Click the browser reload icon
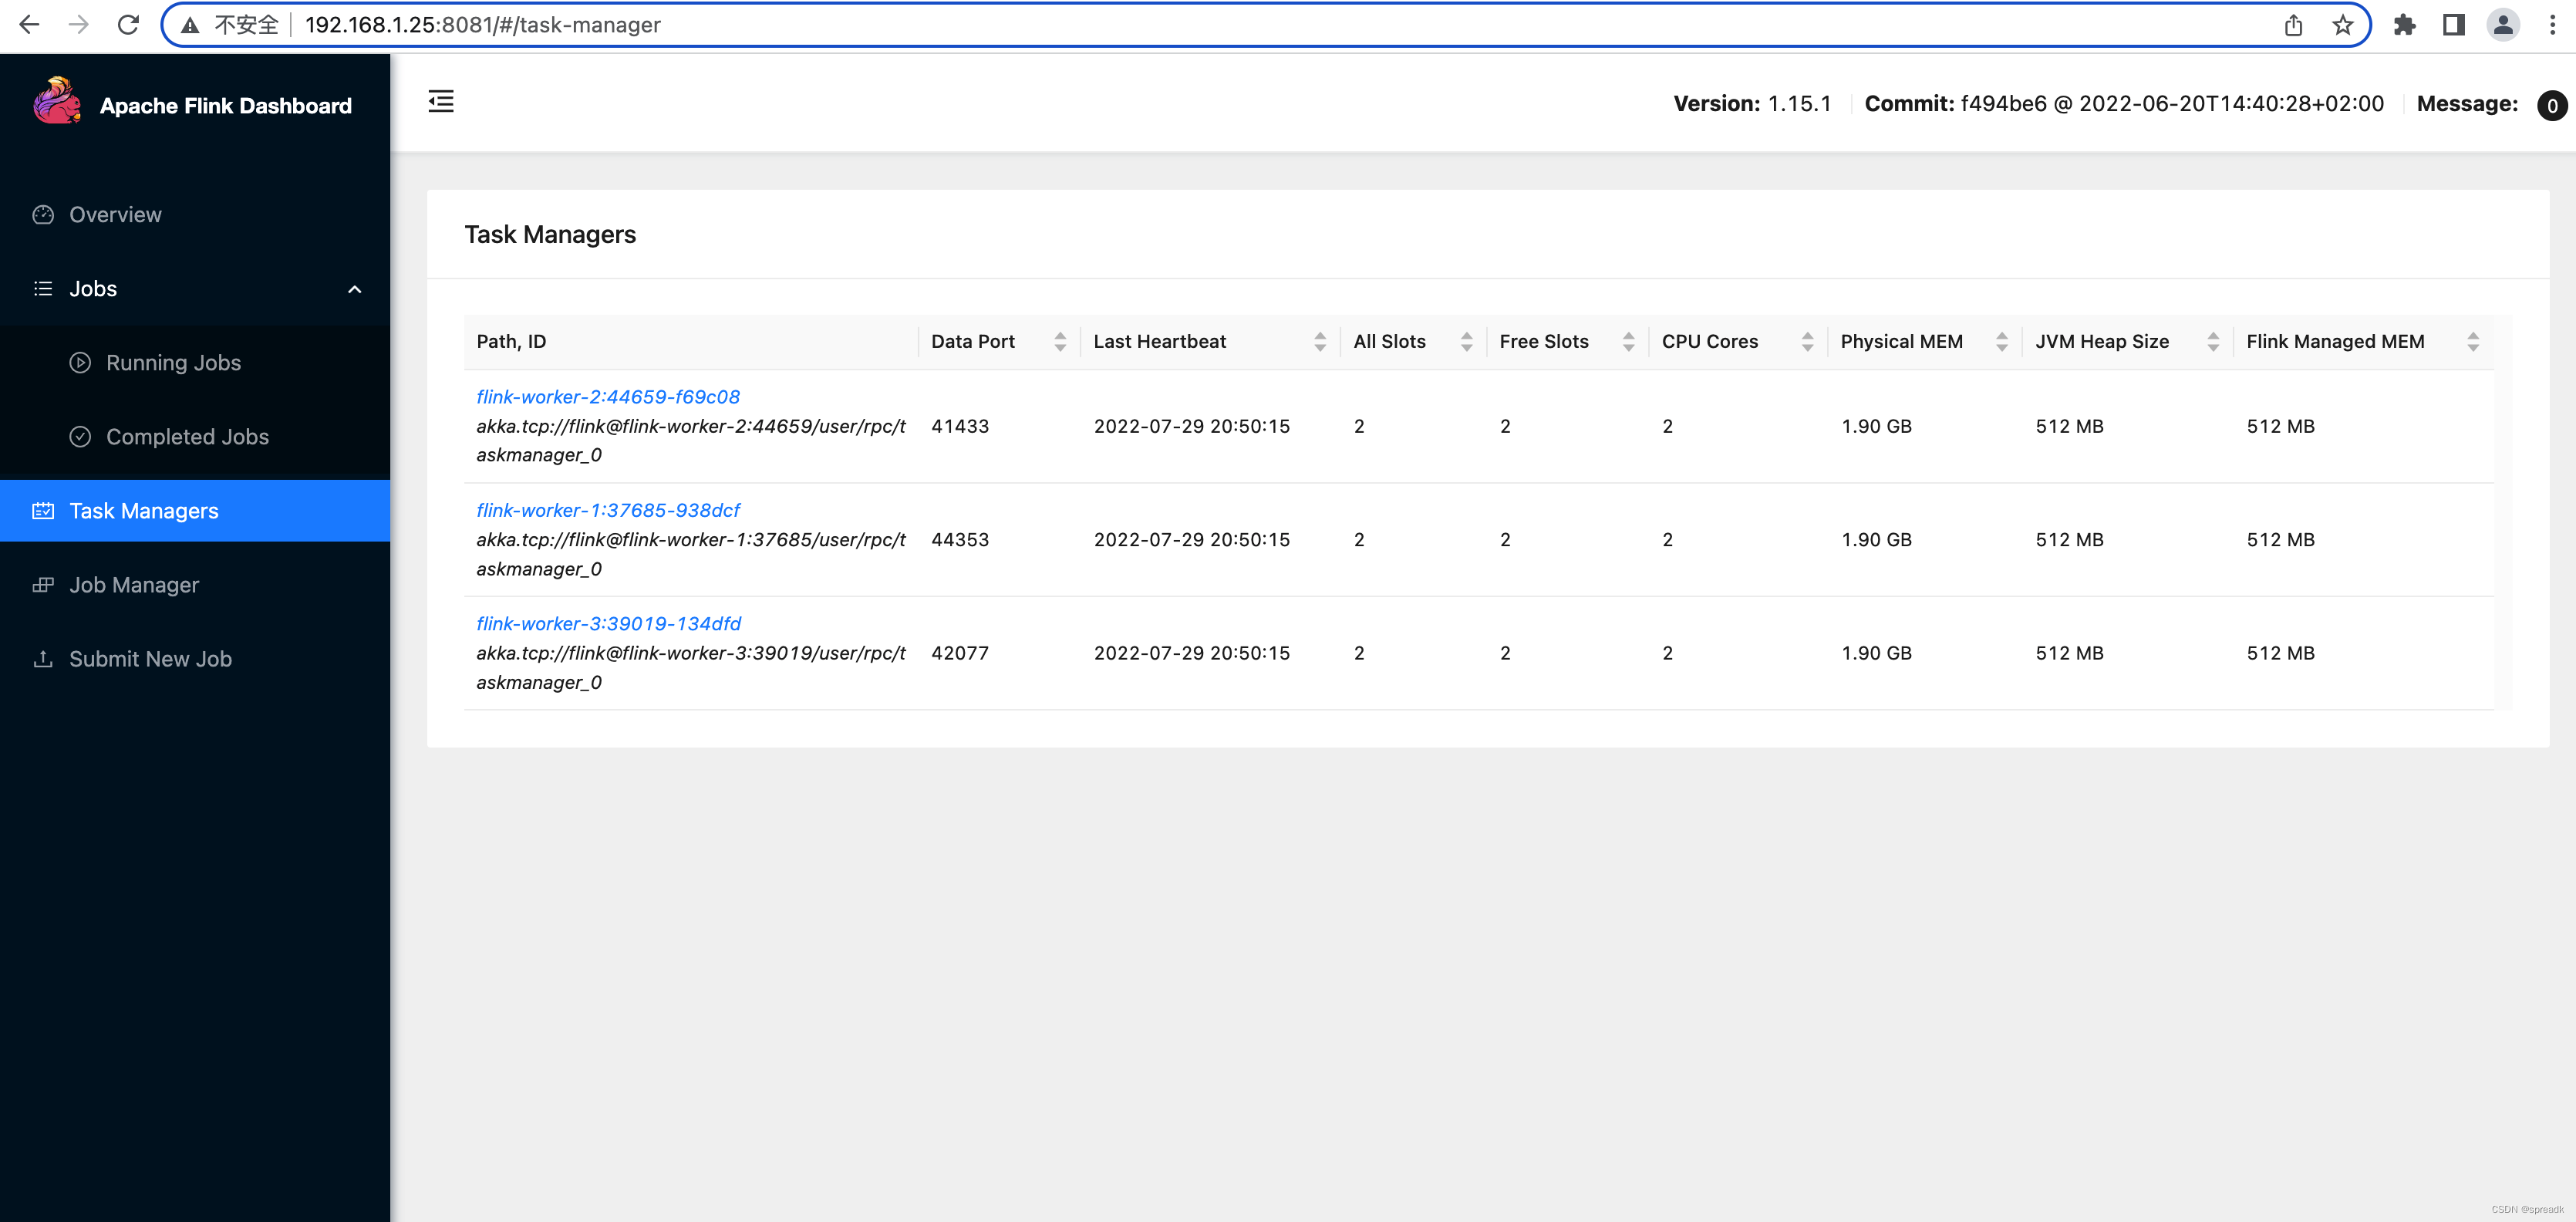The width and height of the screenshot is (2576, 1222). tap(128, 25)
